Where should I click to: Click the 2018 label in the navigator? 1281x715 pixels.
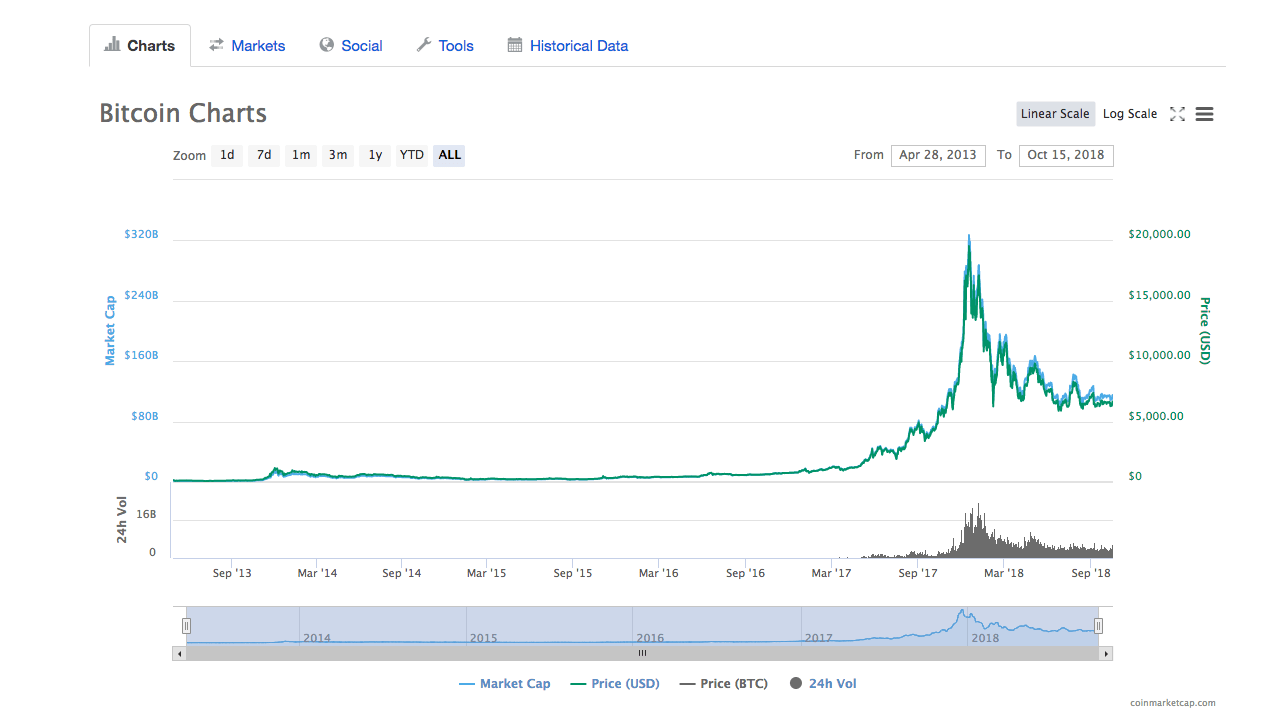pyautogui.click(x=985, y=638)
